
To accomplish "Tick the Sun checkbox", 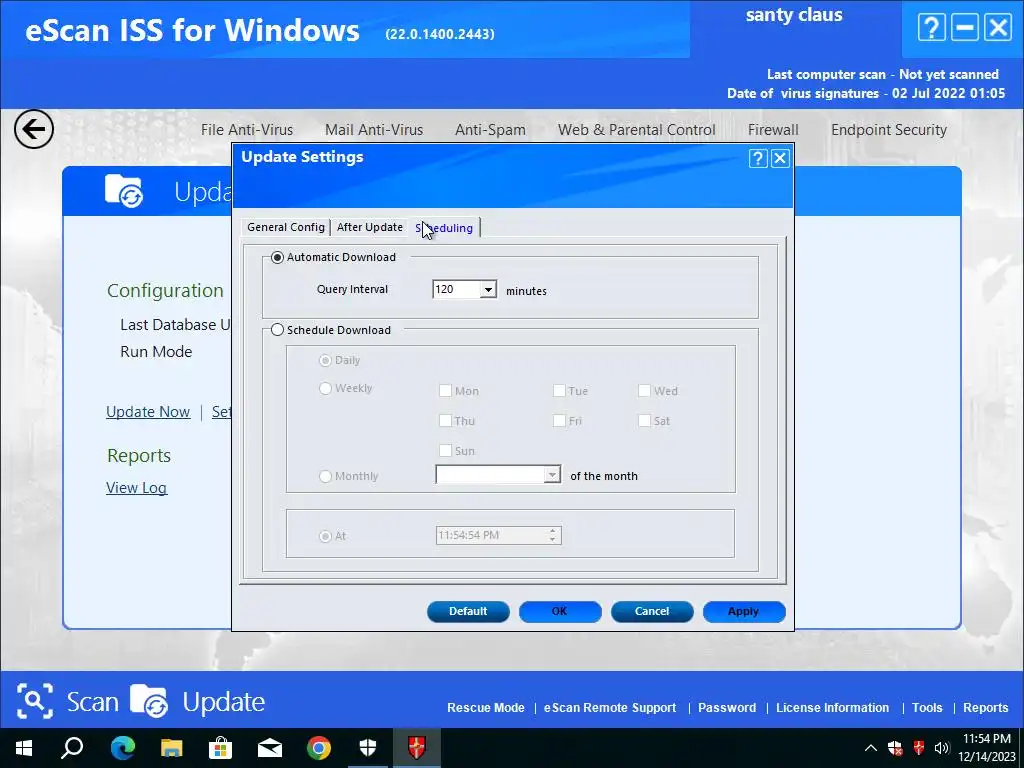I will 445,451.
